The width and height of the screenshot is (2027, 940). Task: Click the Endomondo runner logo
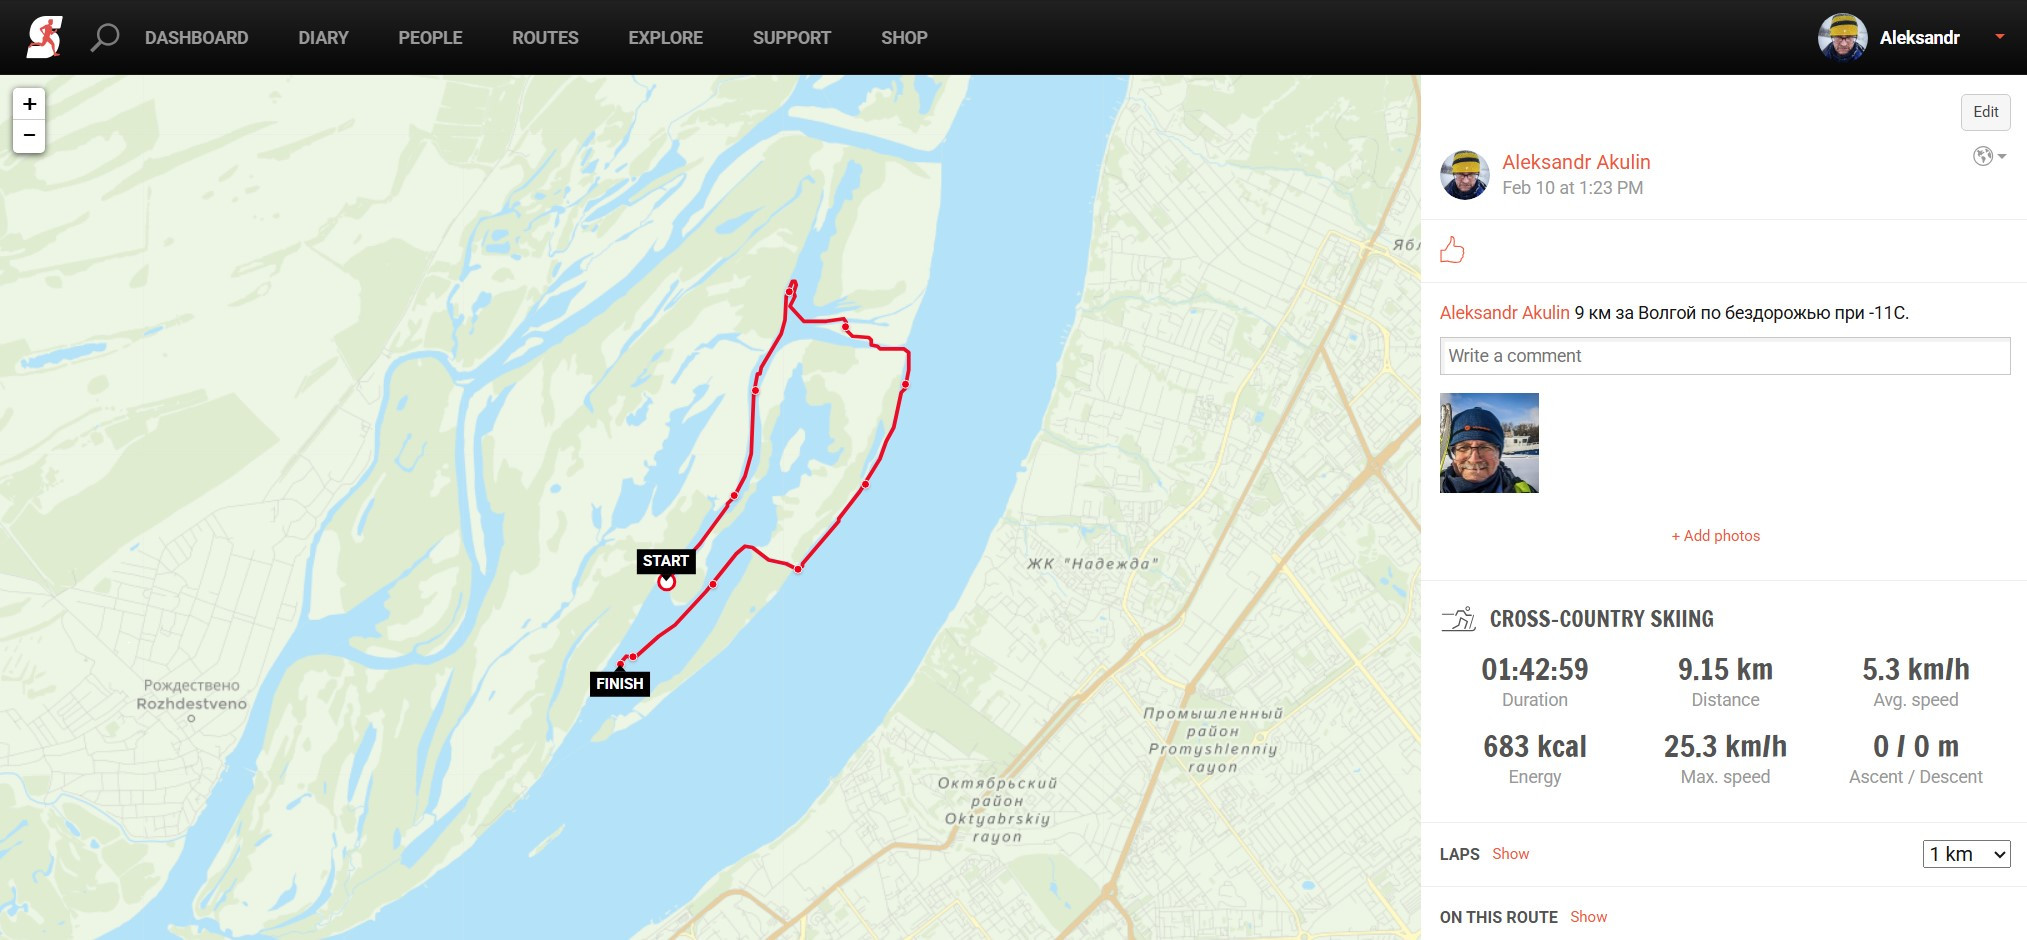(x=44, y=37)
